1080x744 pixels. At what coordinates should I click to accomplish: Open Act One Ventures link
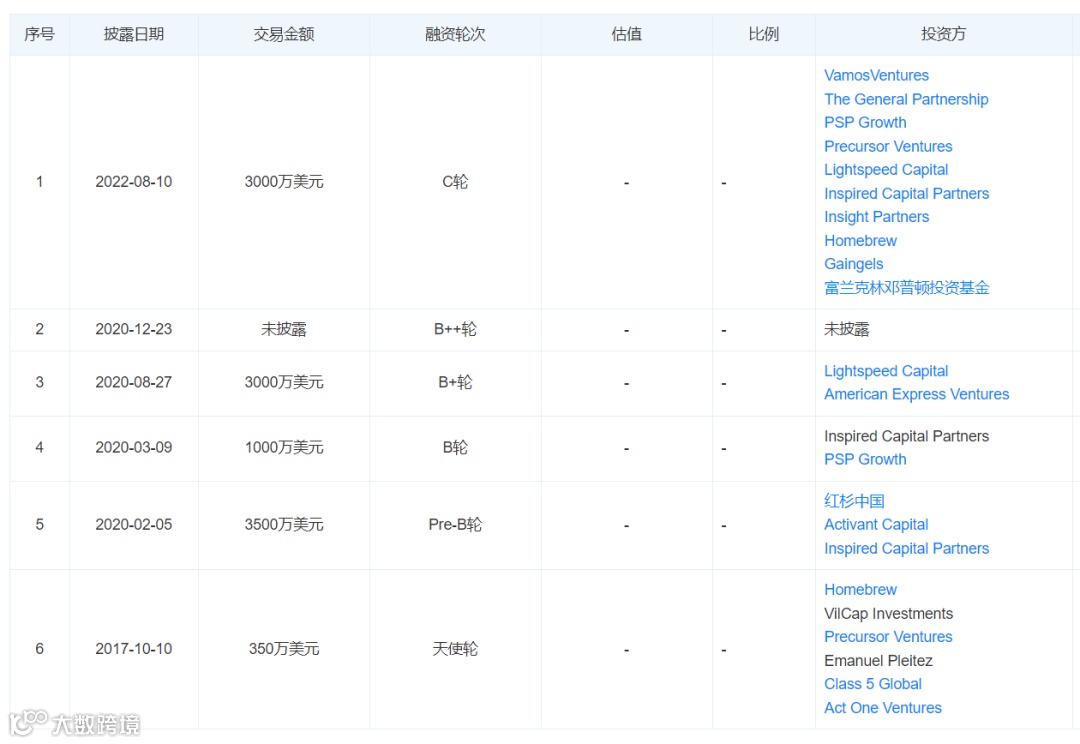coord(882,707)
